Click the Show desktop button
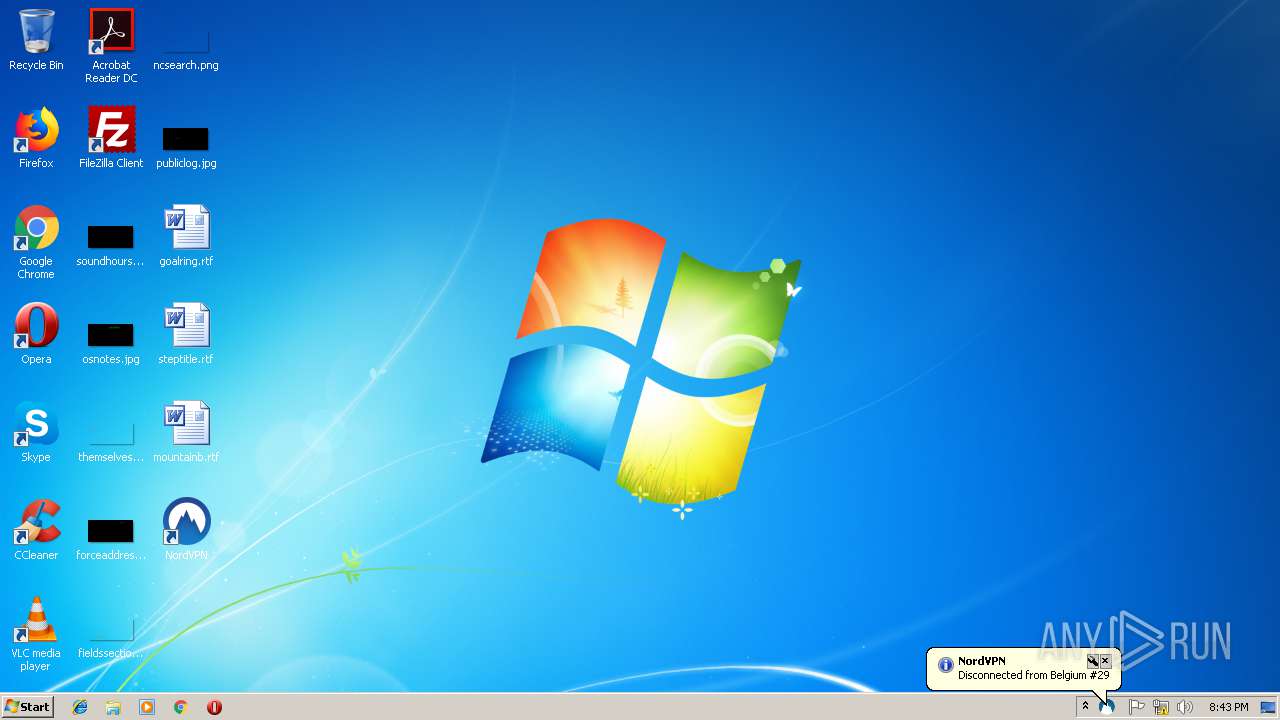 1268,707
